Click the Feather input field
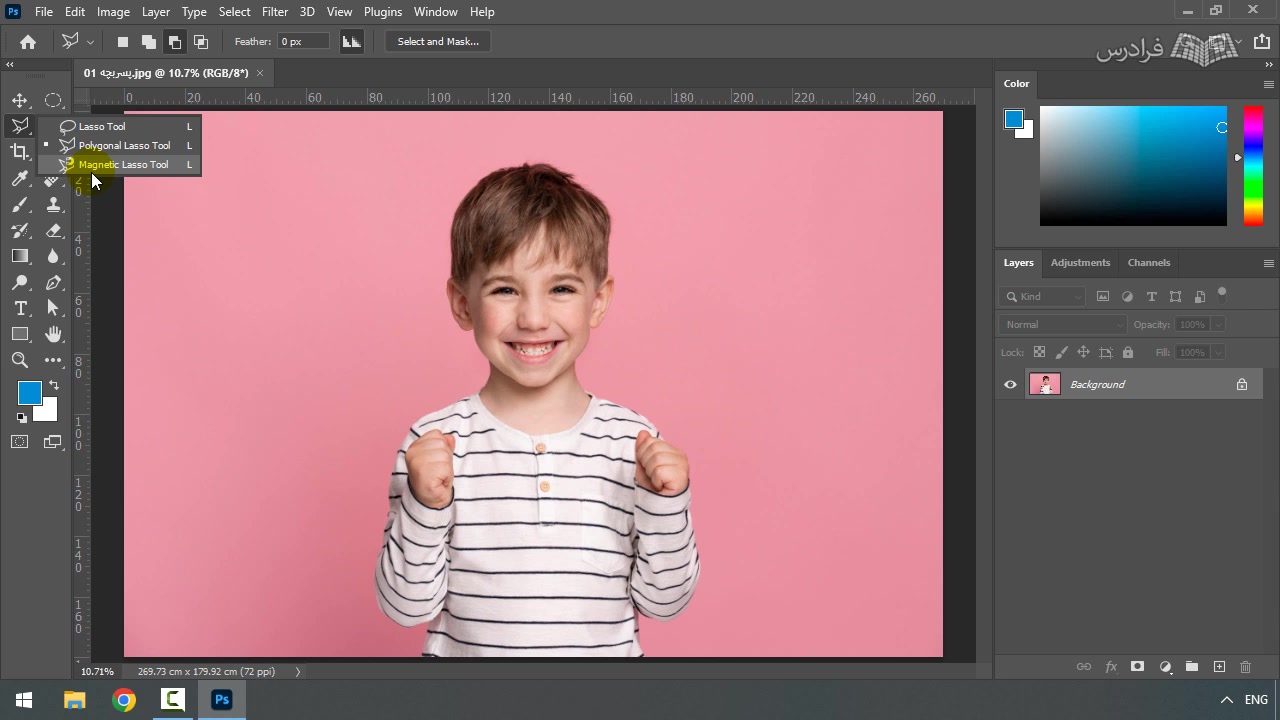The height and width of the screenshot is (720, 1280). point(303,42)
